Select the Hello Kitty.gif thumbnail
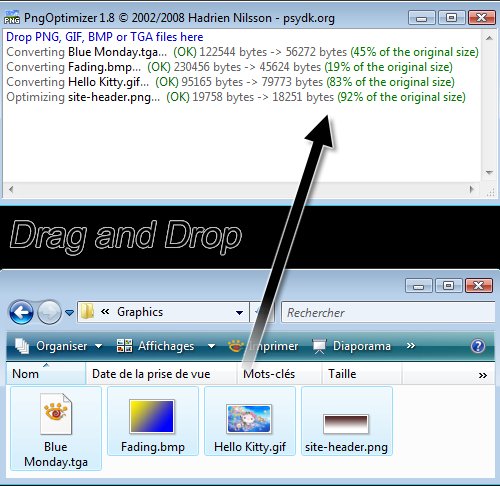The height and width of the screenshot is (486, 500). (x=249, y=419)
